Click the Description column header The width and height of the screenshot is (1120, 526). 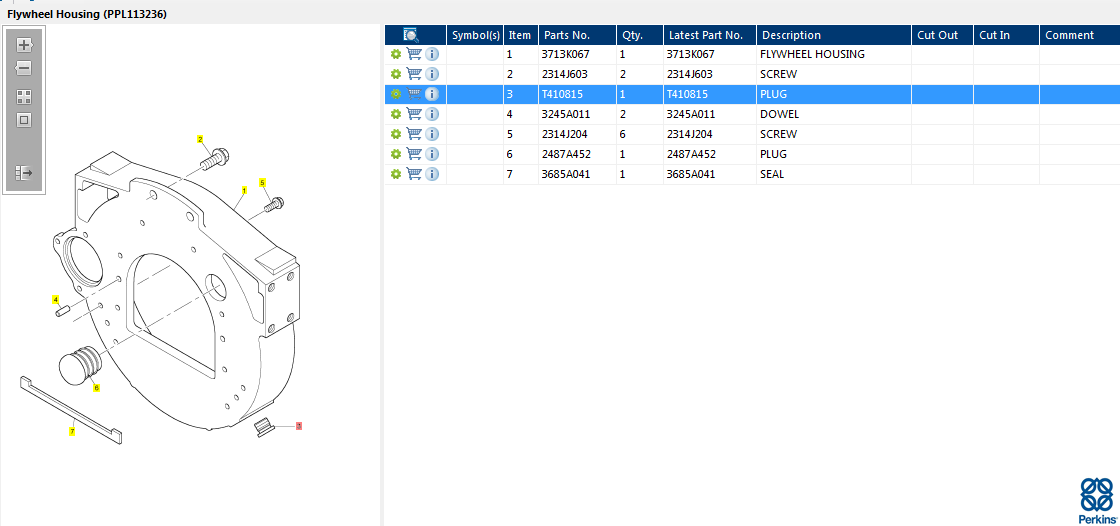[x=834, y=35]
